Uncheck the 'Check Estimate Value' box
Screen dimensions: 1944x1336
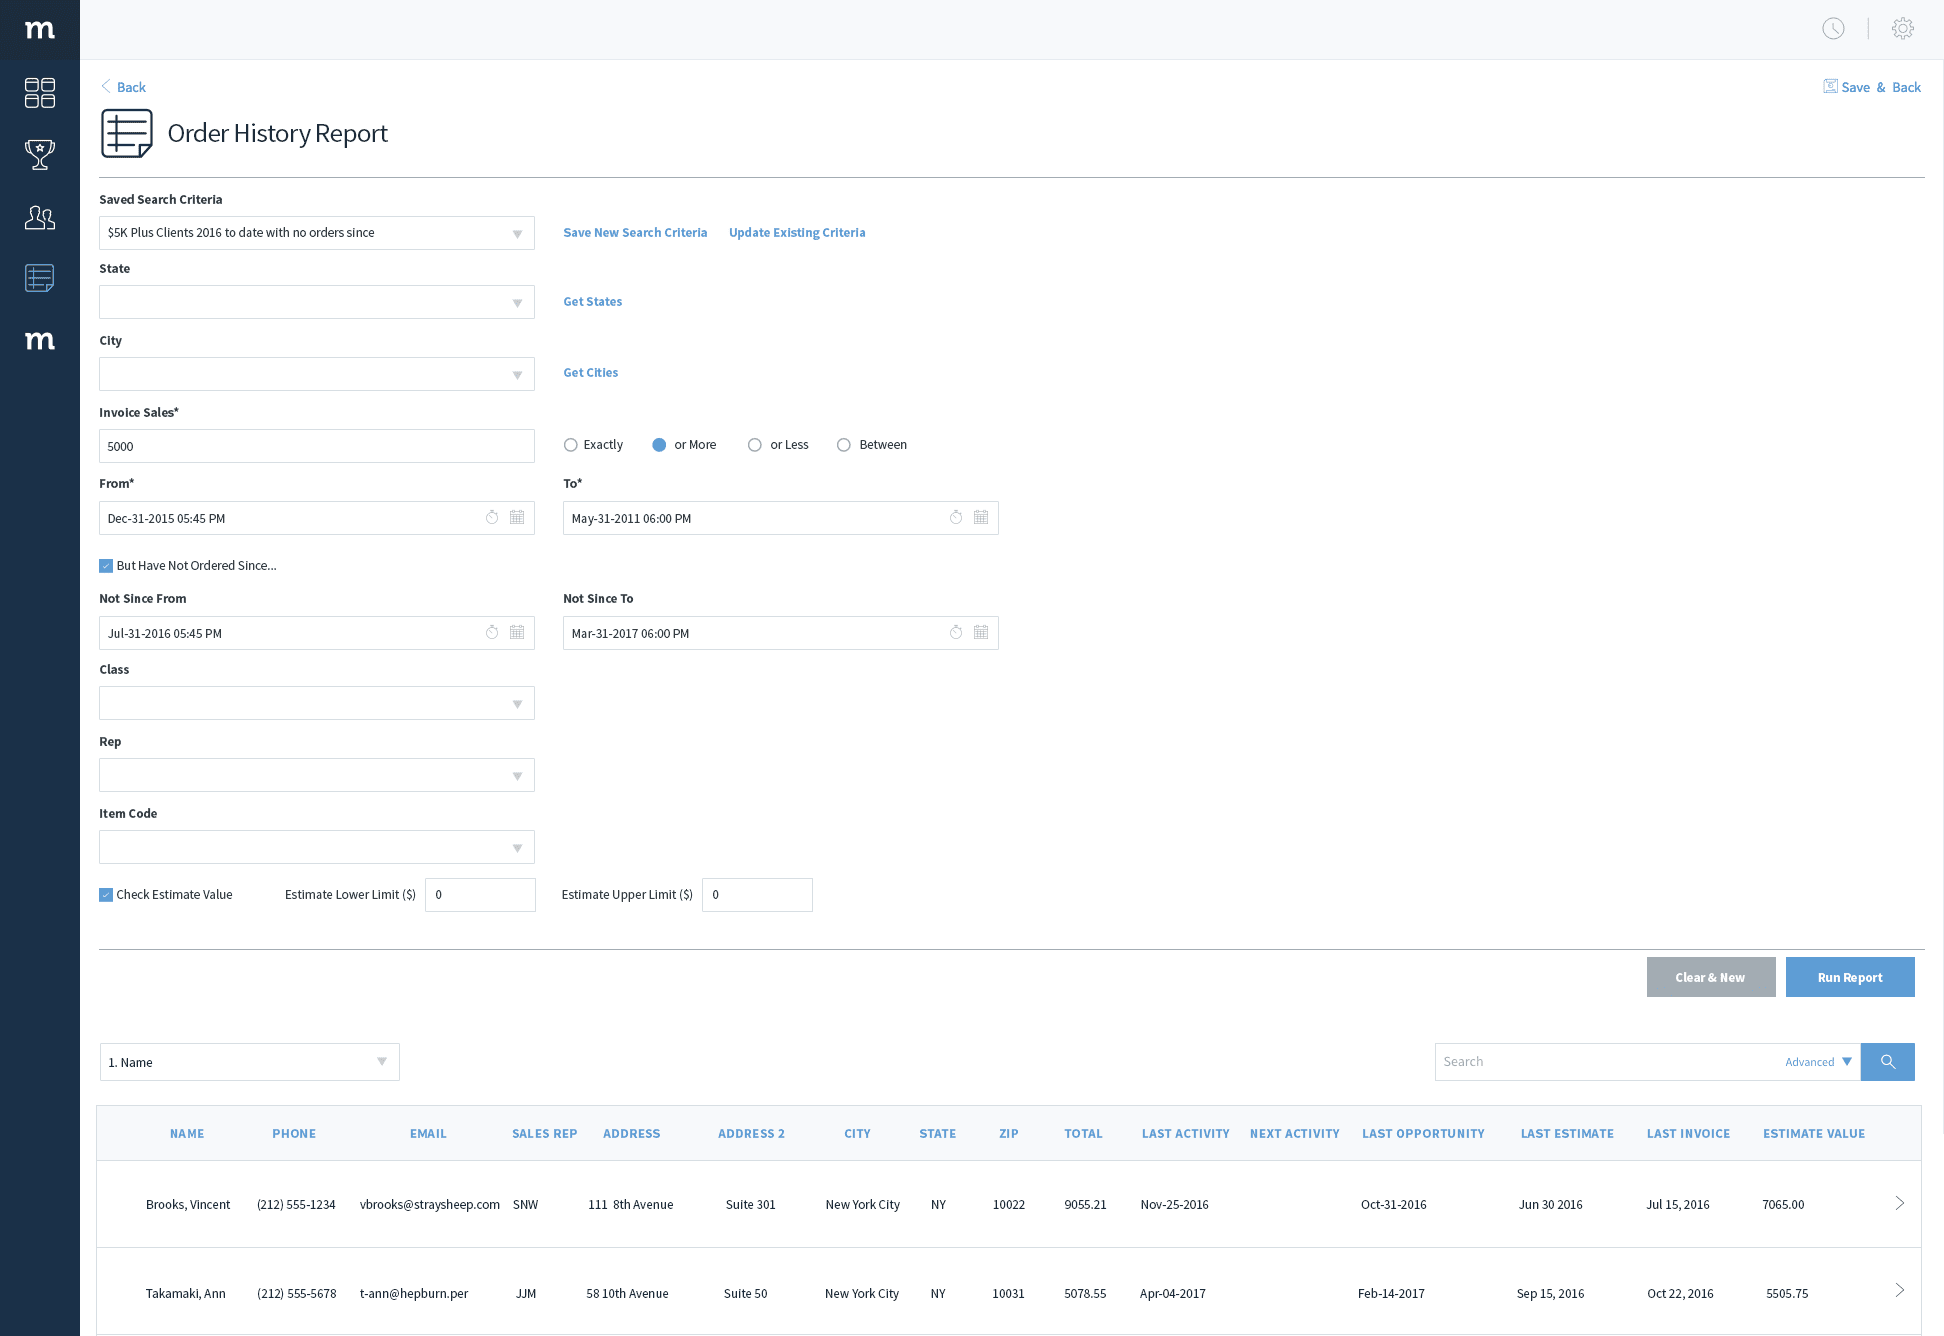click(x=106, y=894)
